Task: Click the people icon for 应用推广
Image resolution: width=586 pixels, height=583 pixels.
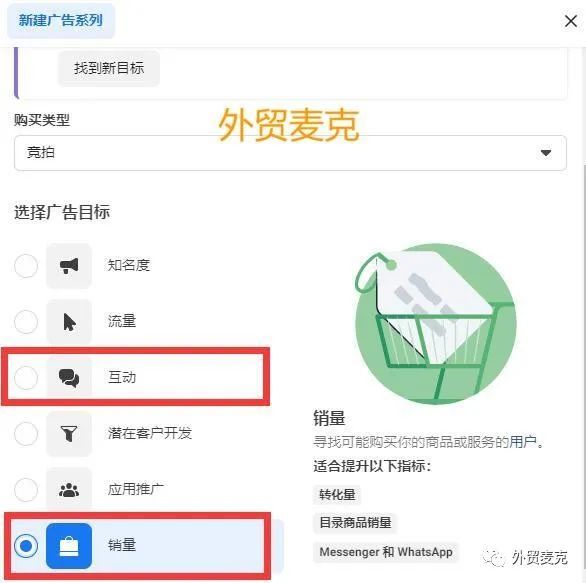Action: point(69,490)
